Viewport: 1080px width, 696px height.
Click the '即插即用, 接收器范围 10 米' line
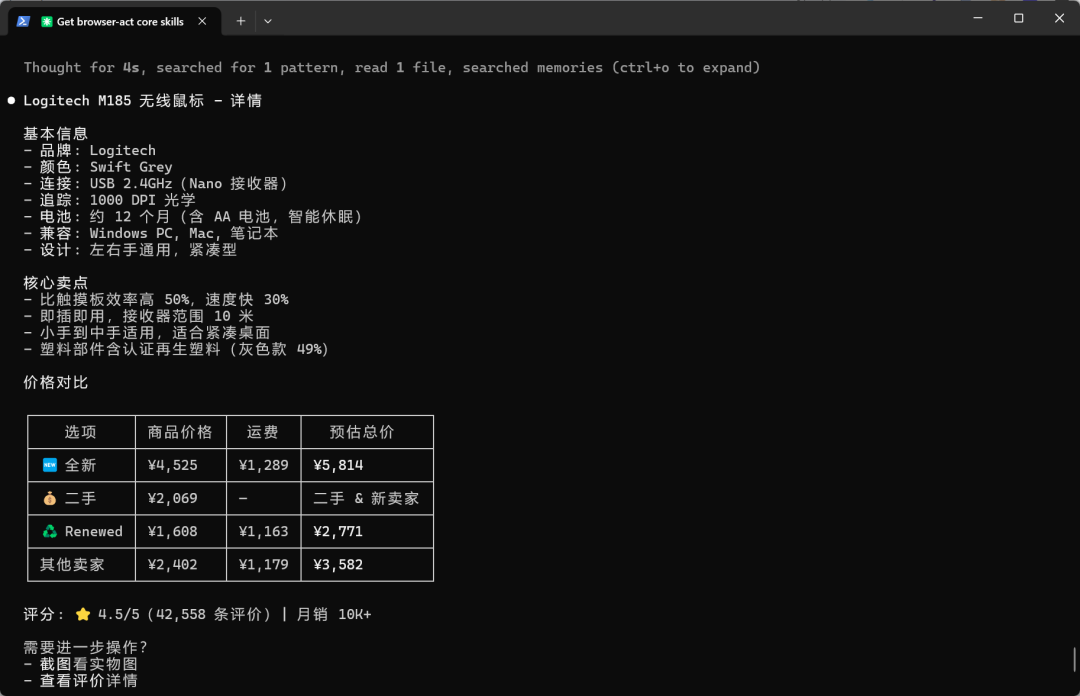pyautogui.click(x=138, y=316)
